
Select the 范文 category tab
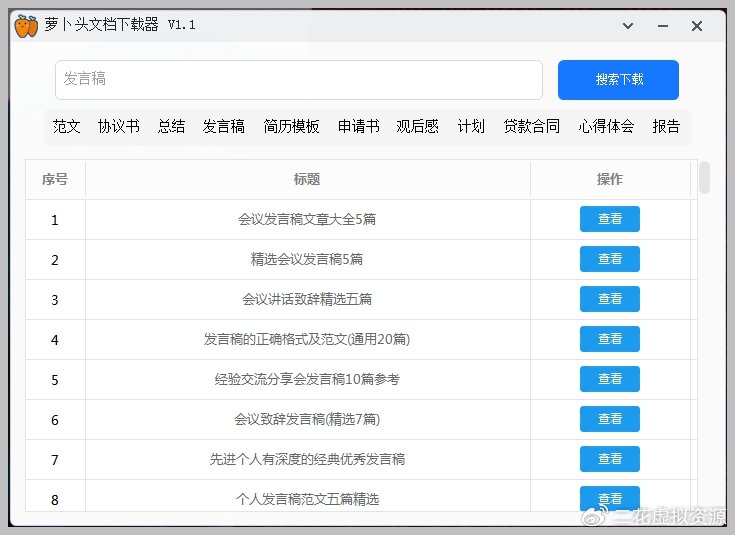pos(67,126)
